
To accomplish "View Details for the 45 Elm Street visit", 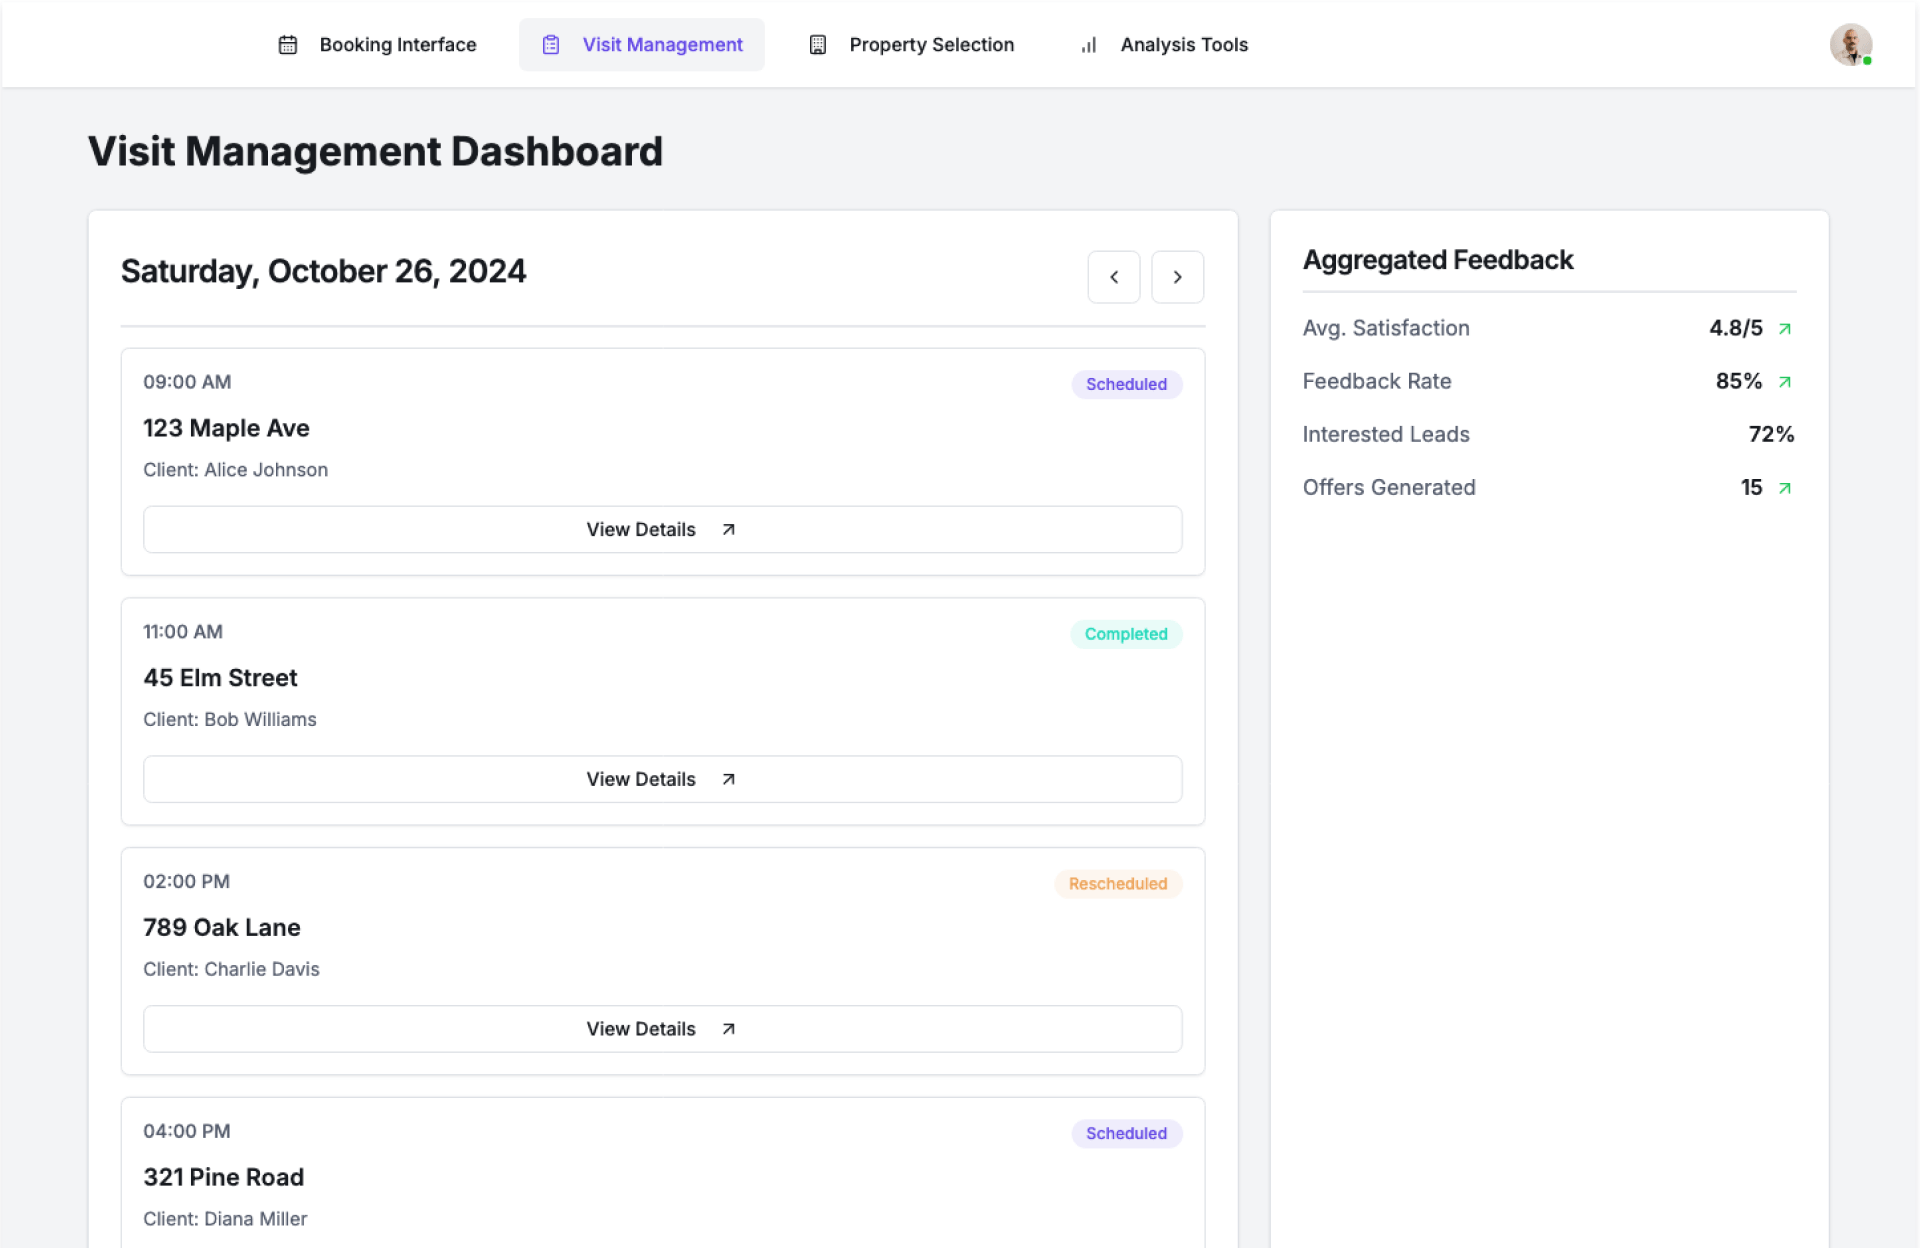I will pos(662,779).
